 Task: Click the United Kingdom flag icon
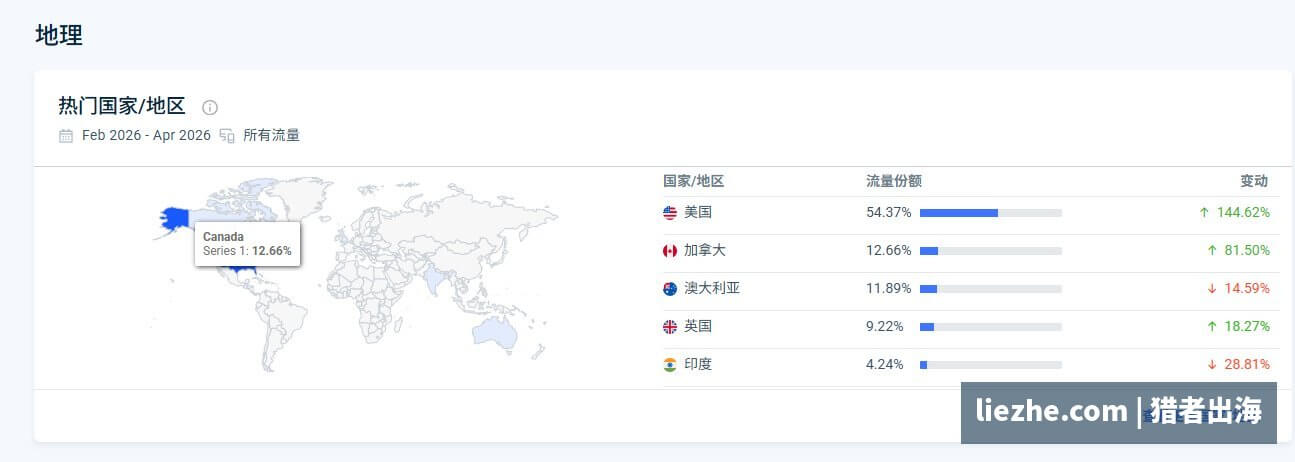click(670, 327)
